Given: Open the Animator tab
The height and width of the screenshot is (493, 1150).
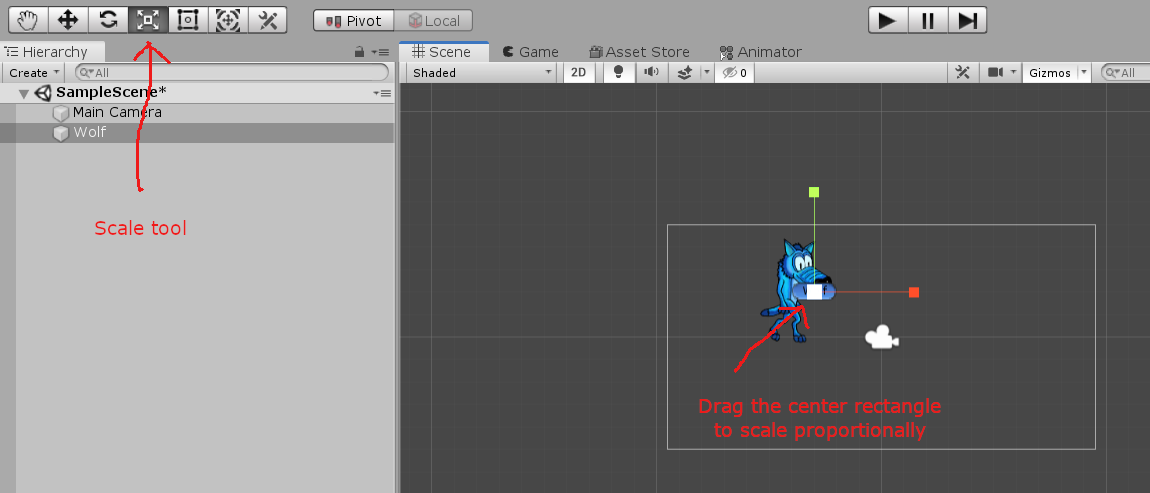Looking at the screenshot, I should (761, 52).
